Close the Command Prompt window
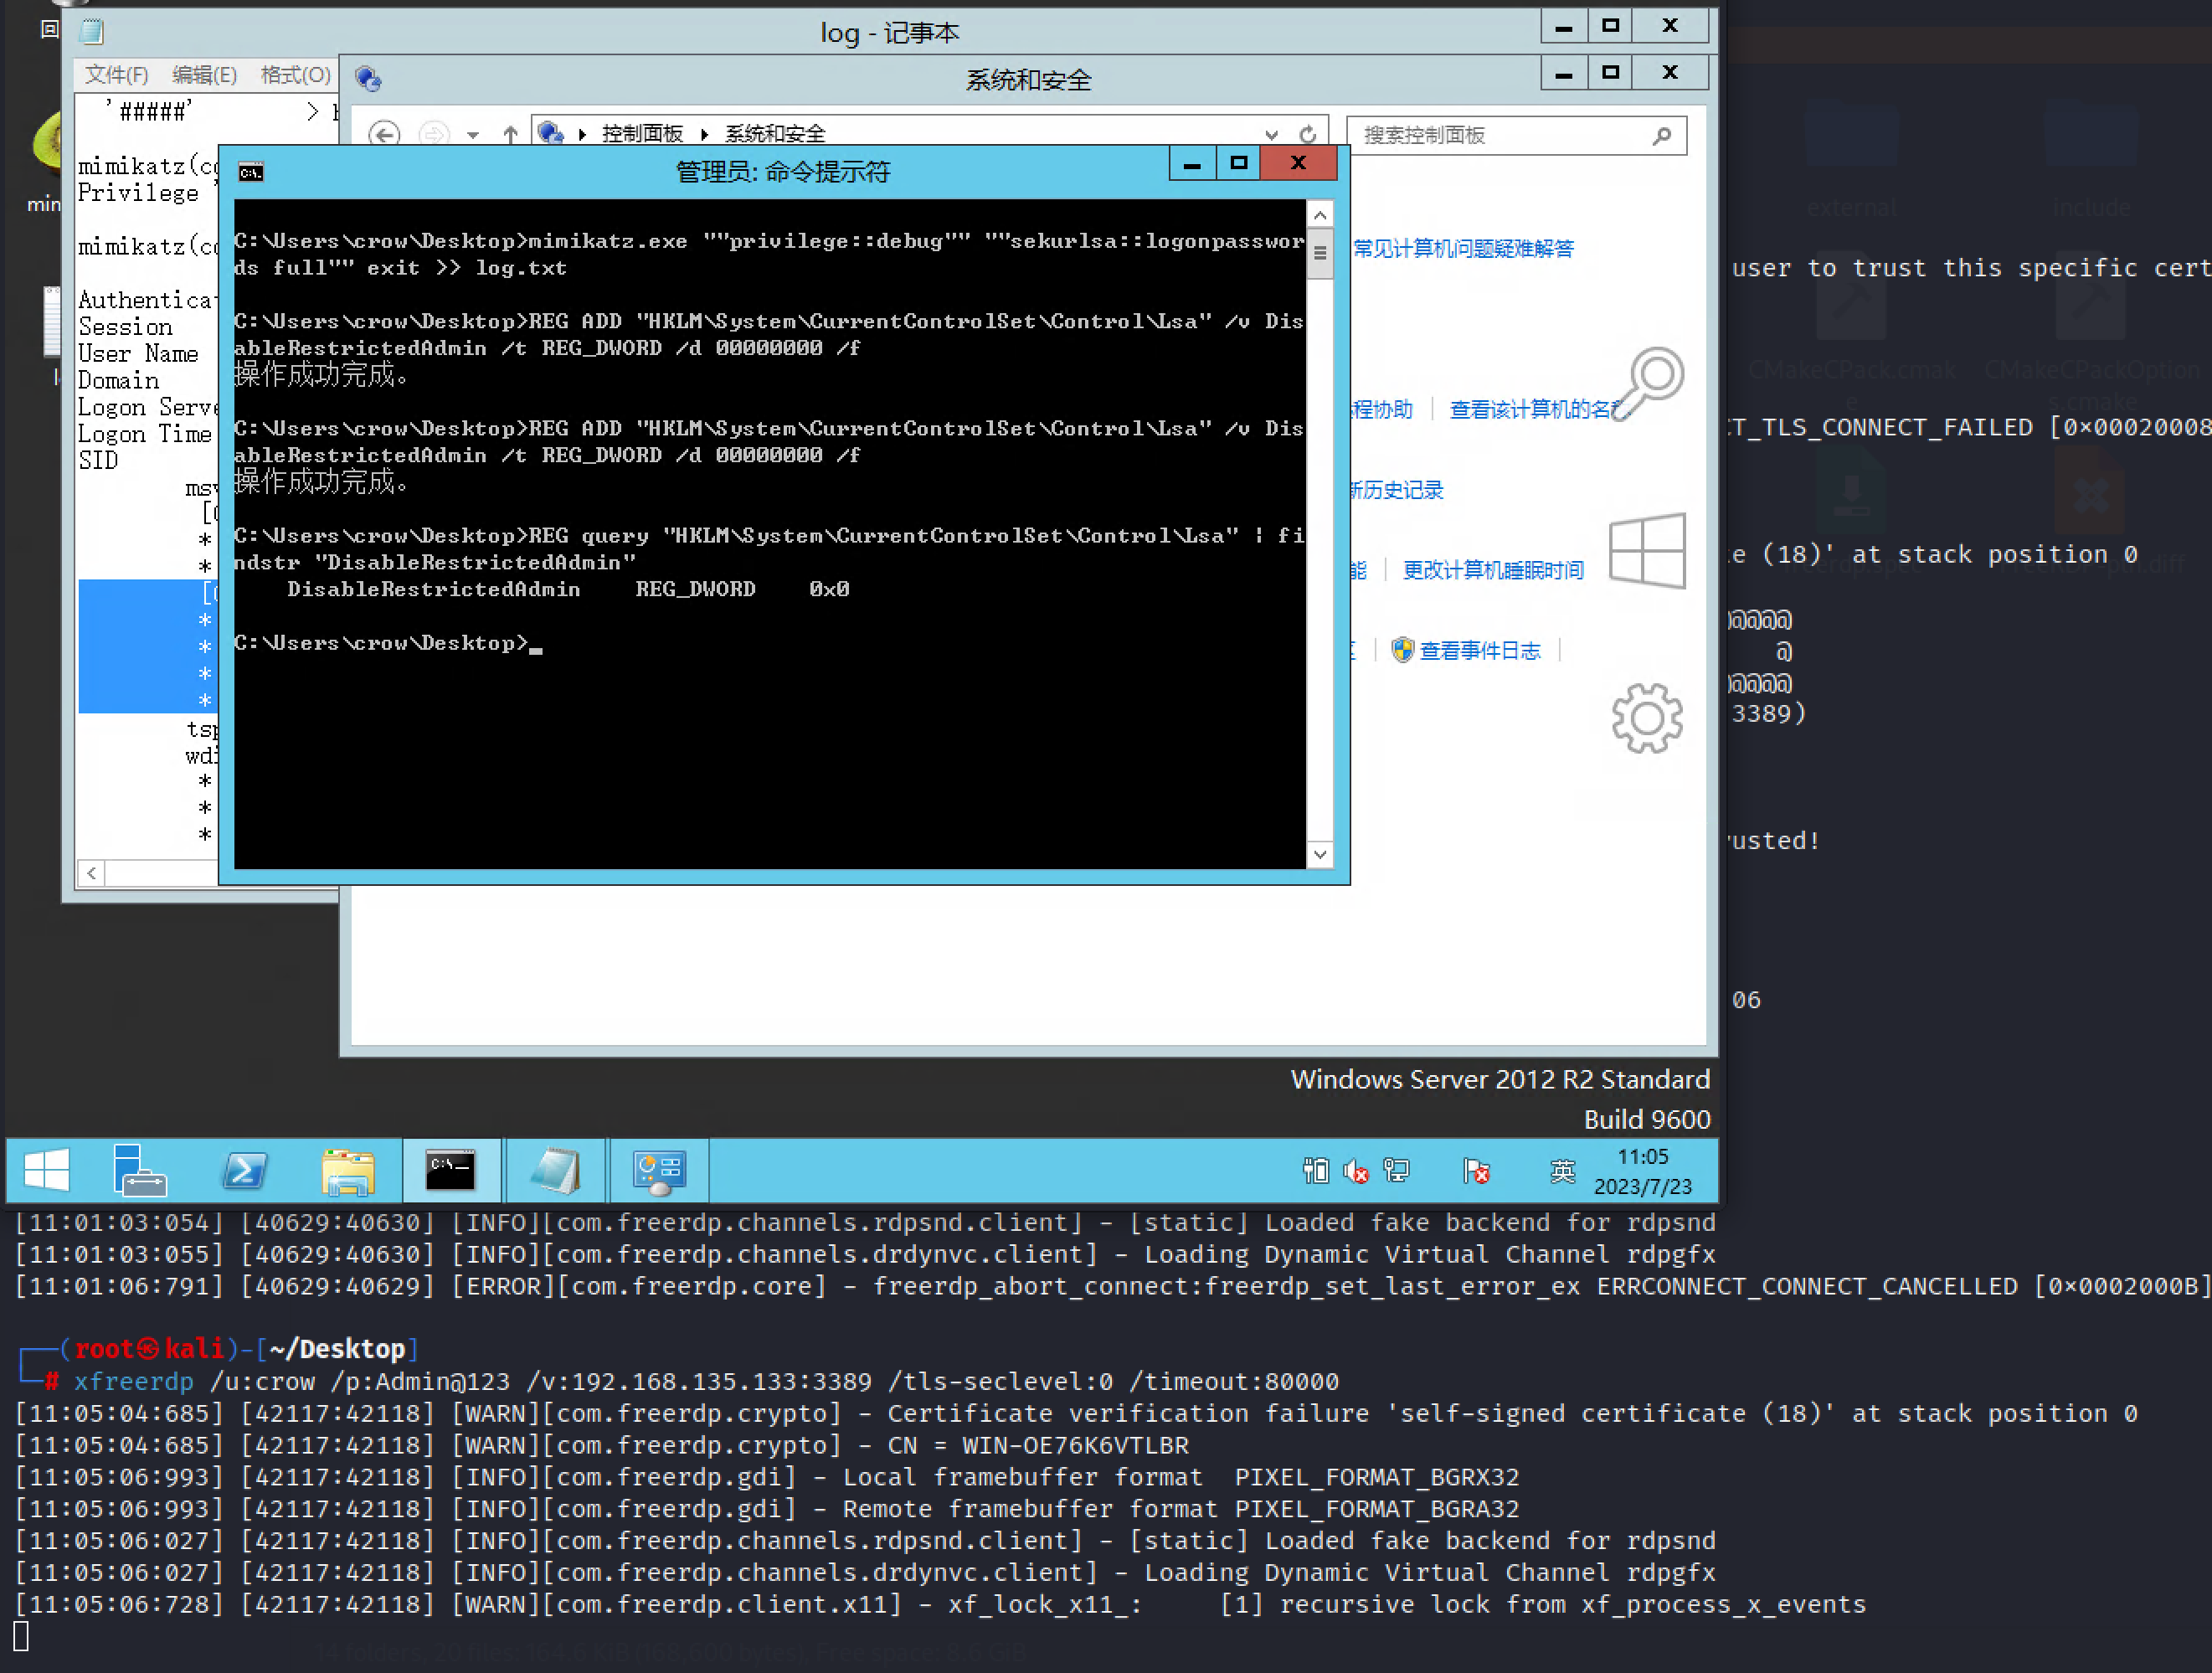Viewport: 2212px width, 1673px height. 1298,164
